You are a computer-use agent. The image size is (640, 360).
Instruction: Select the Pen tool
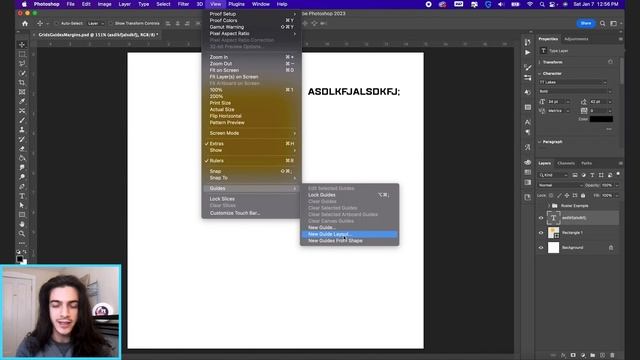(x=22, y=187)
